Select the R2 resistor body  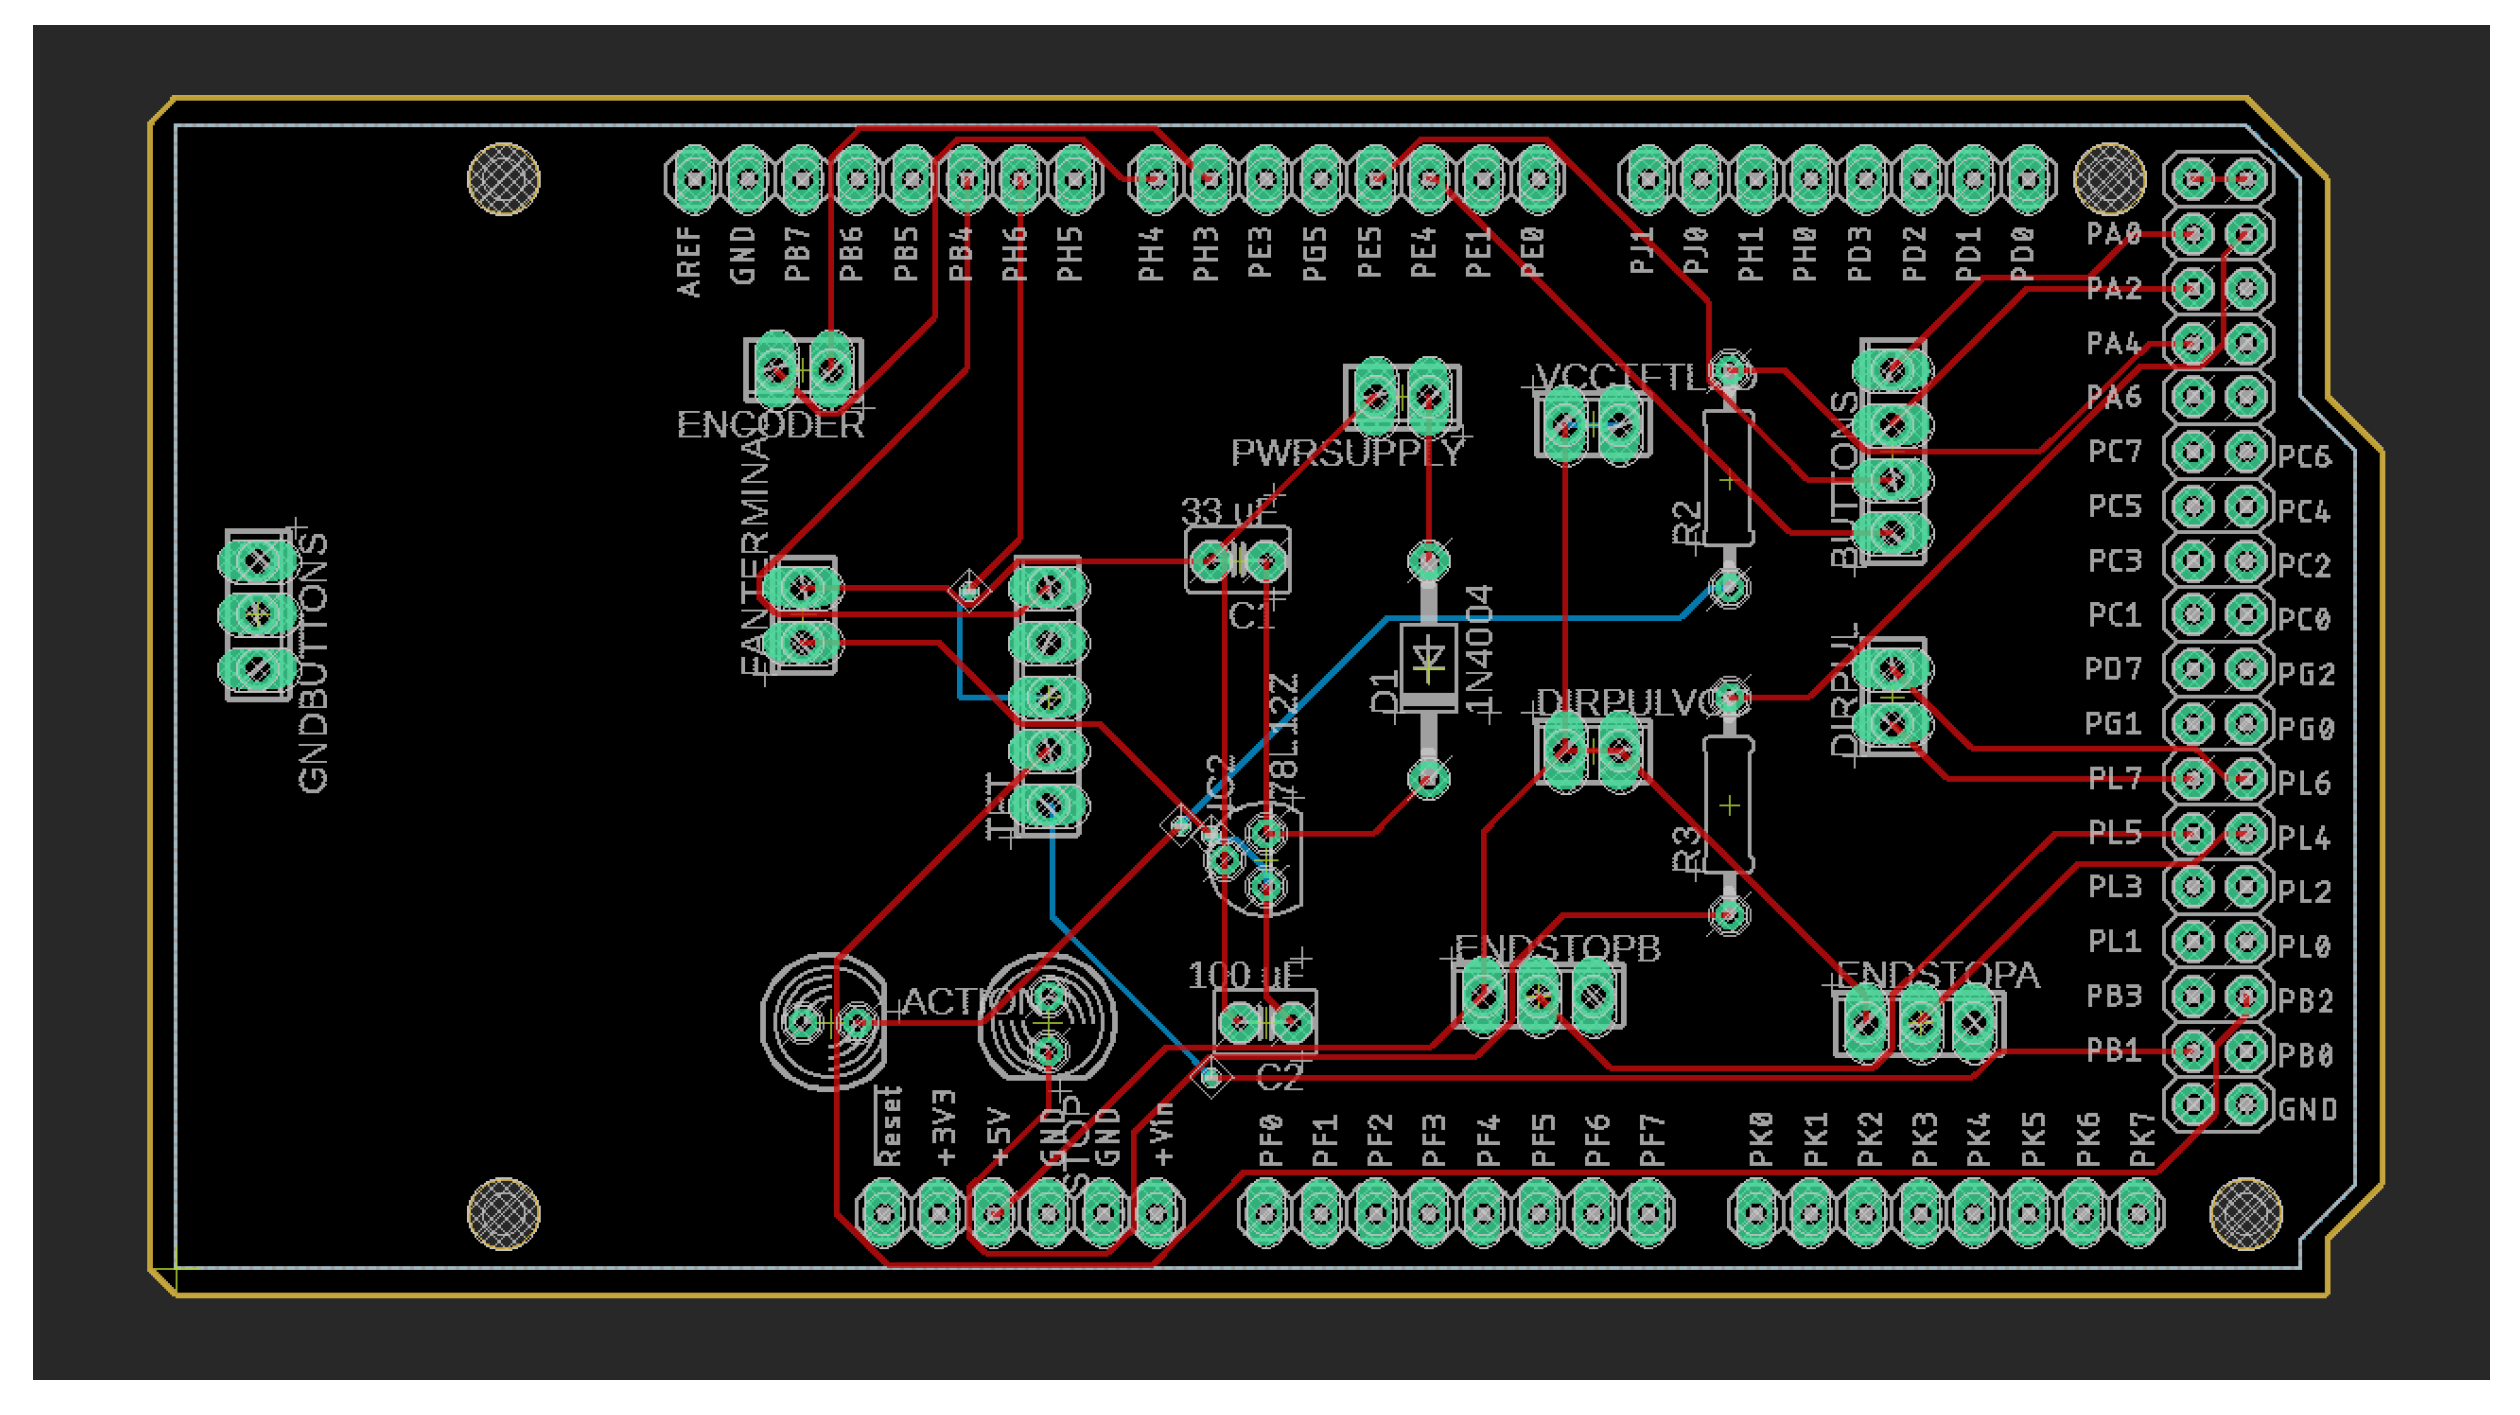tap(1729, 480)
